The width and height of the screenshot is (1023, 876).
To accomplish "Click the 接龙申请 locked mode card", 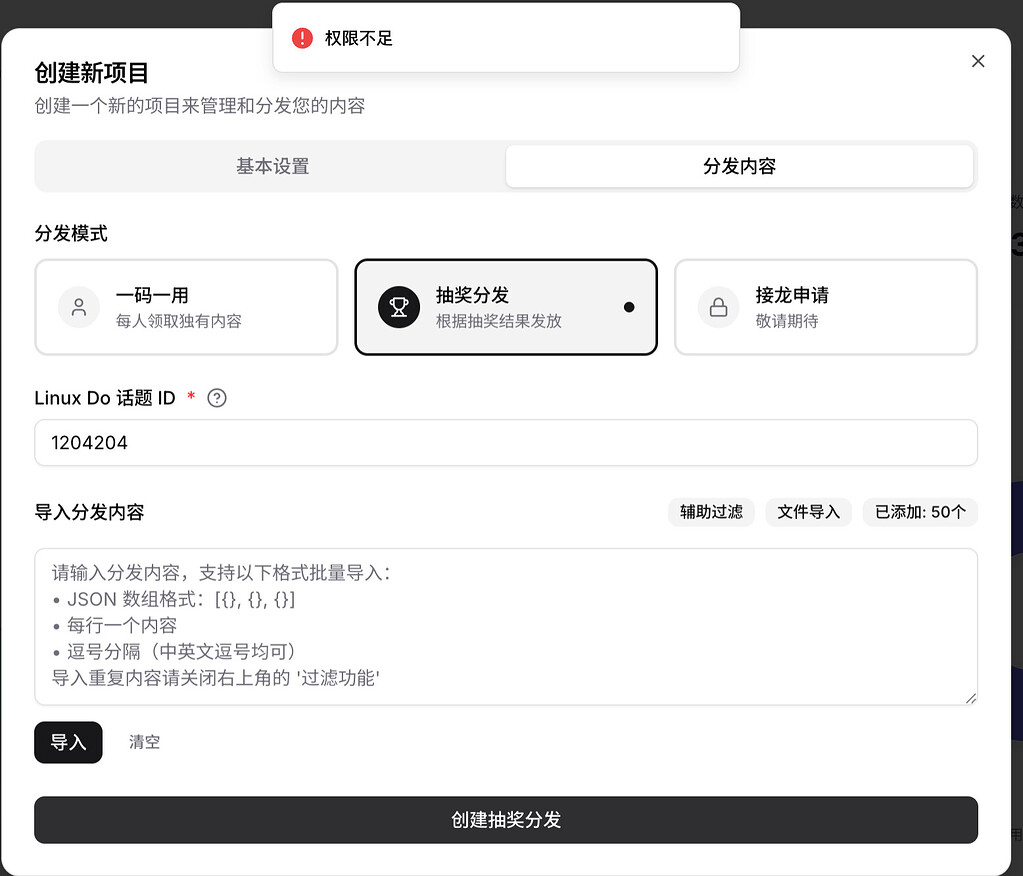I will point(825,307).
